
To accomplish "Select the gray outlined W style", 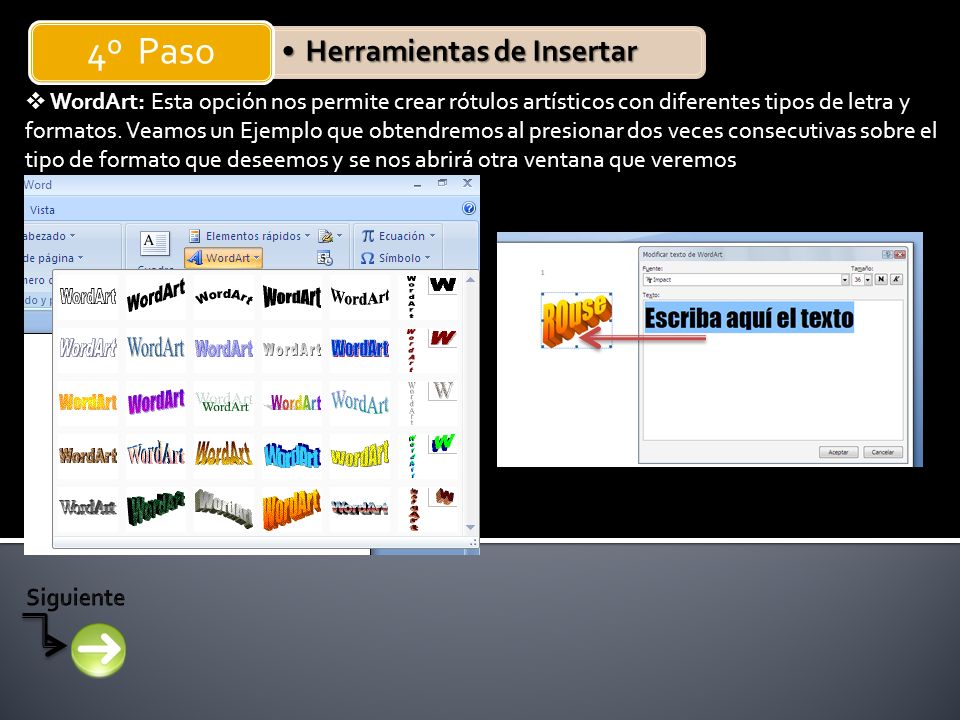I will point(443,391).
